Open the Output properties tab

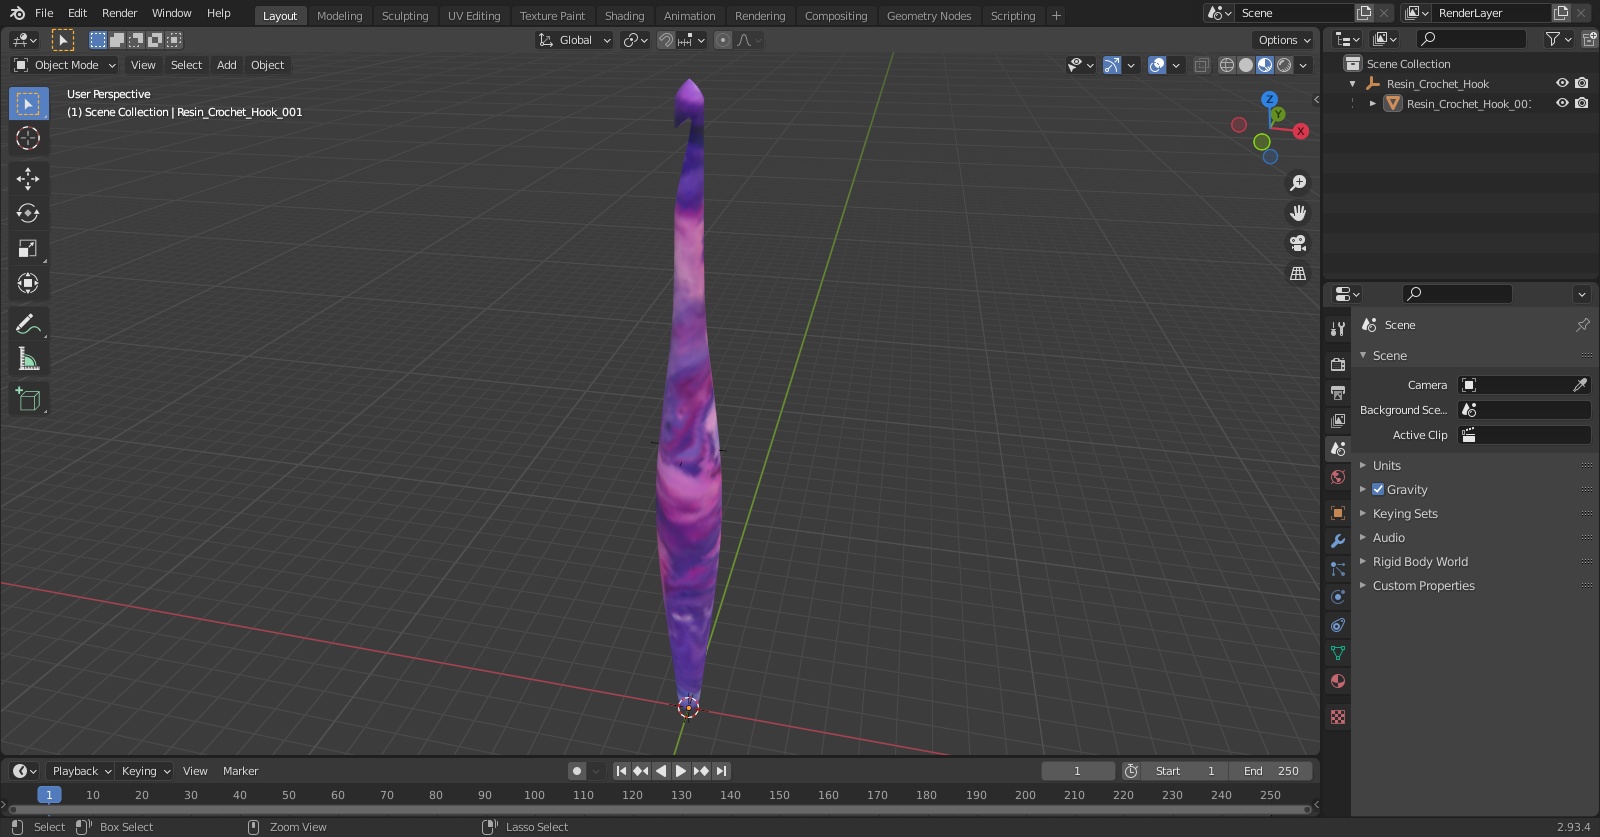coord(1338,392)
